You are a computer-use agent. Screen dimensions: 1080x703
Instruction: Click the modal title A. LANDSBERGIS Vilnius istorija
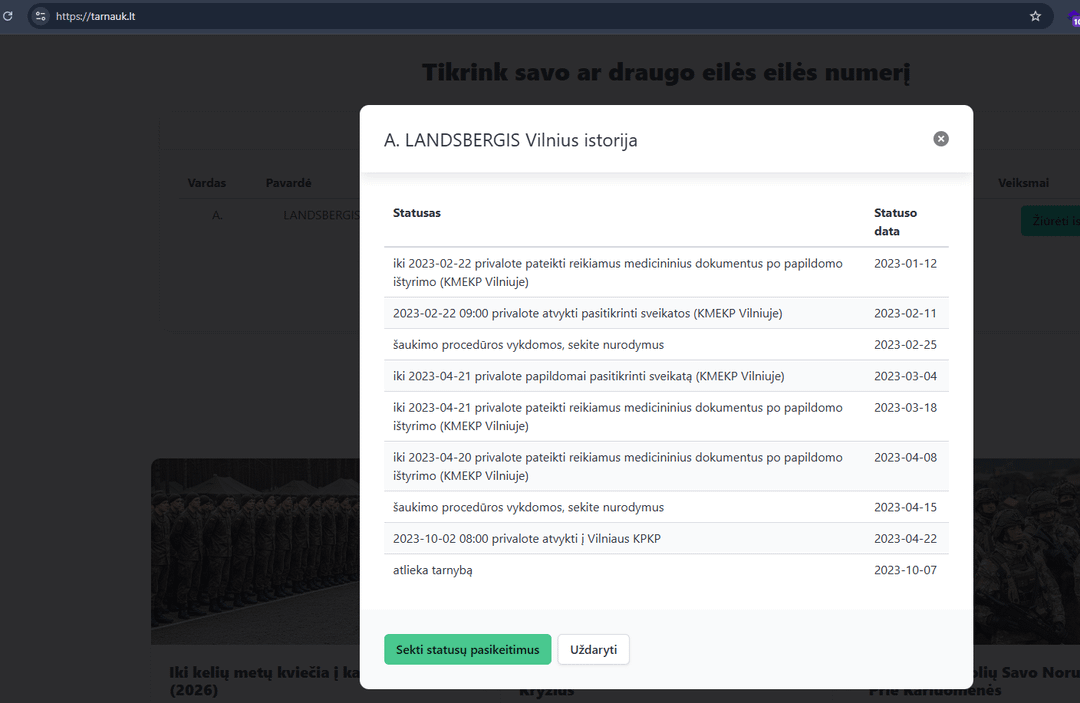pyautogui.click(x=510, y=141)
